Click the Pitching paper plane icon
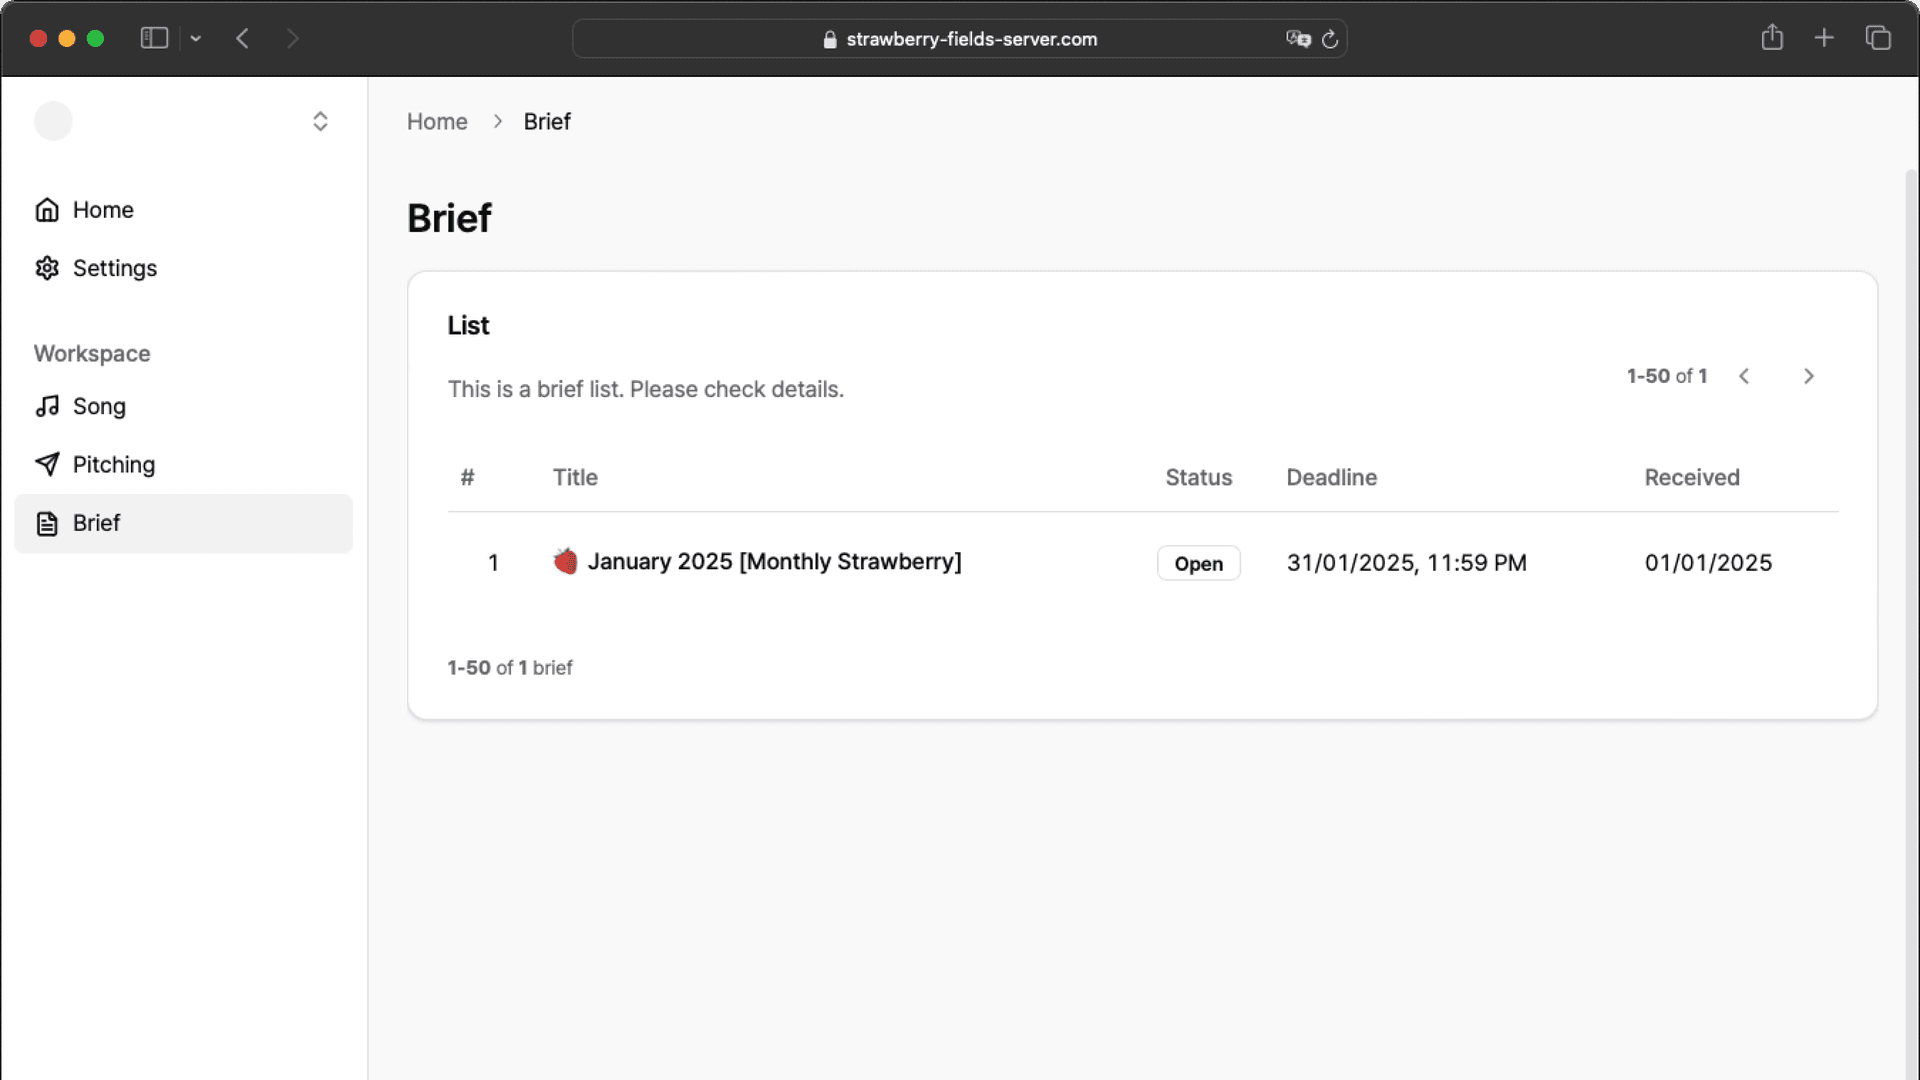 pyautogui.click(x=47, y=464)
